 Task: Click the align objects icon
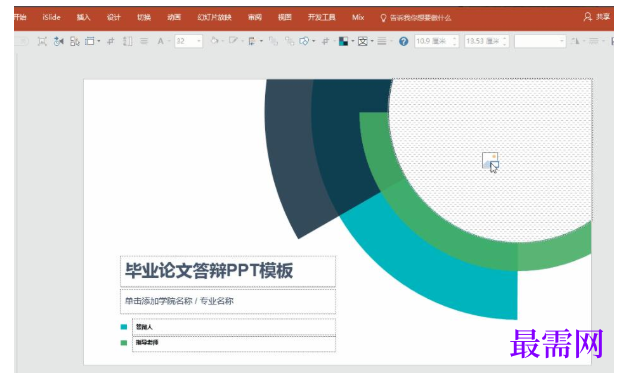pyautogui.click(x=252, y=41)
